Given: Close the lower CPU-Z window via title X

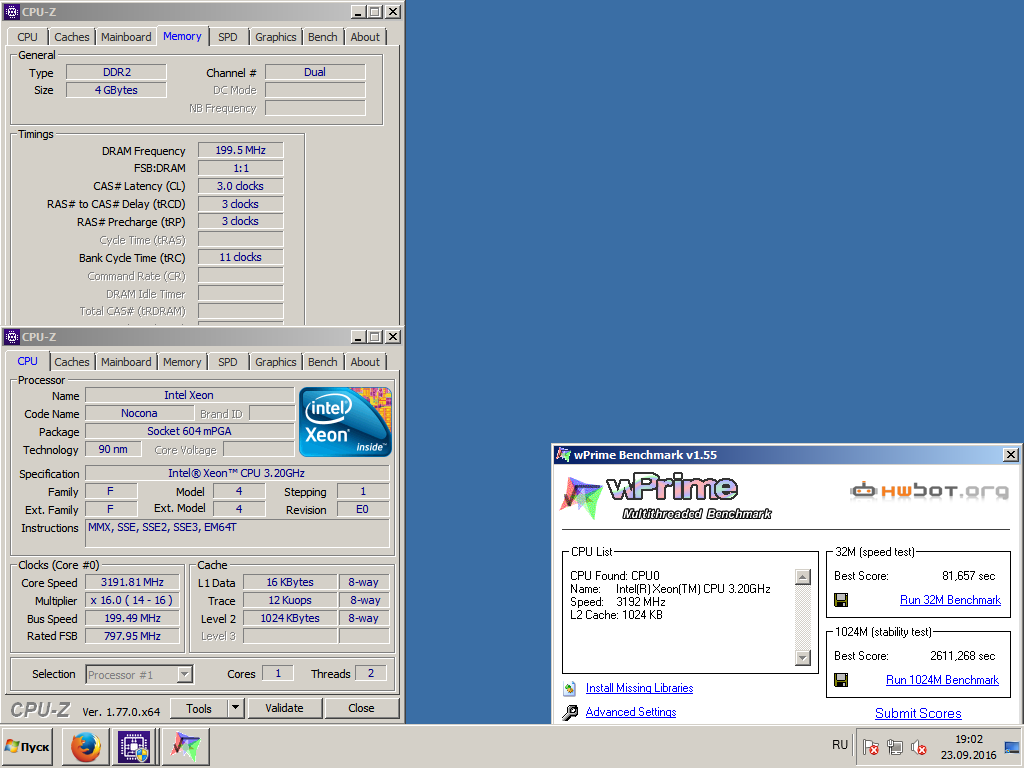Looking at the screenshot, I should (x=392, y=337).
